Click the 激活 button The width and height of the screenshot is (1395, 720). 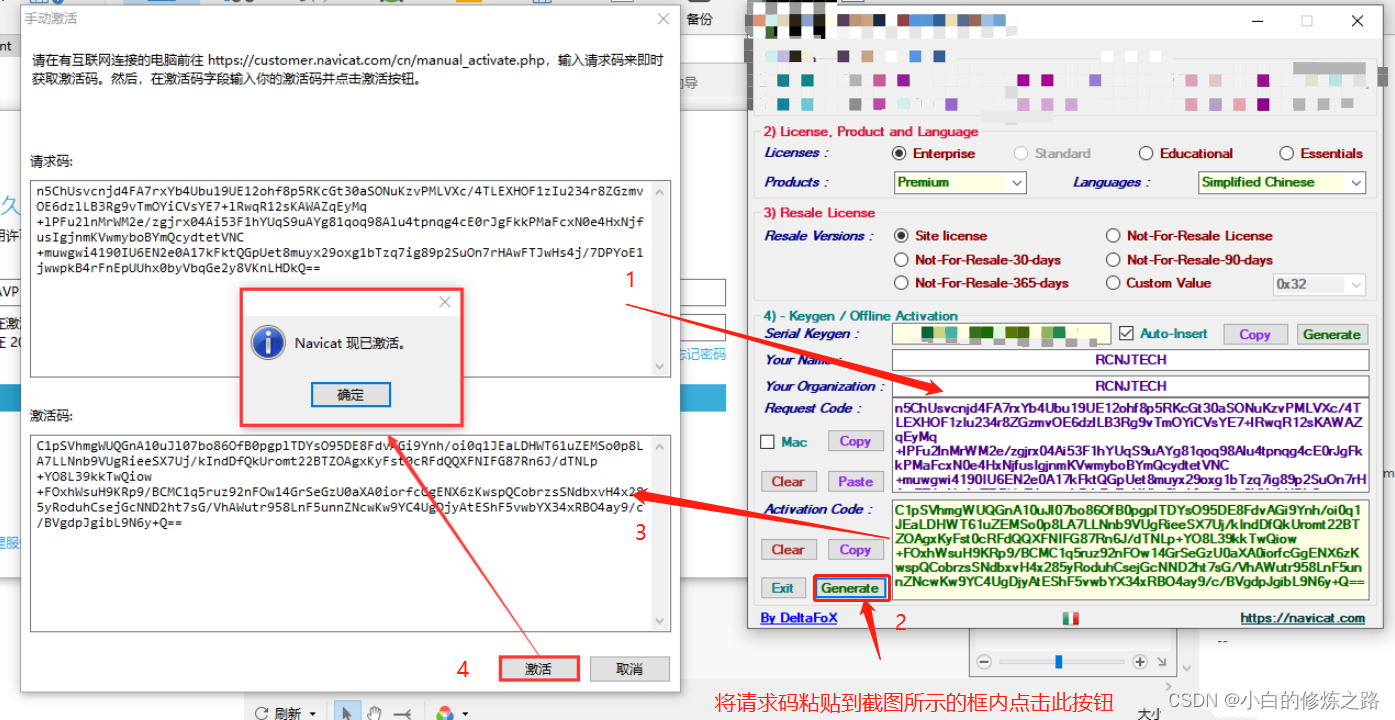click(x=539, y=669)
